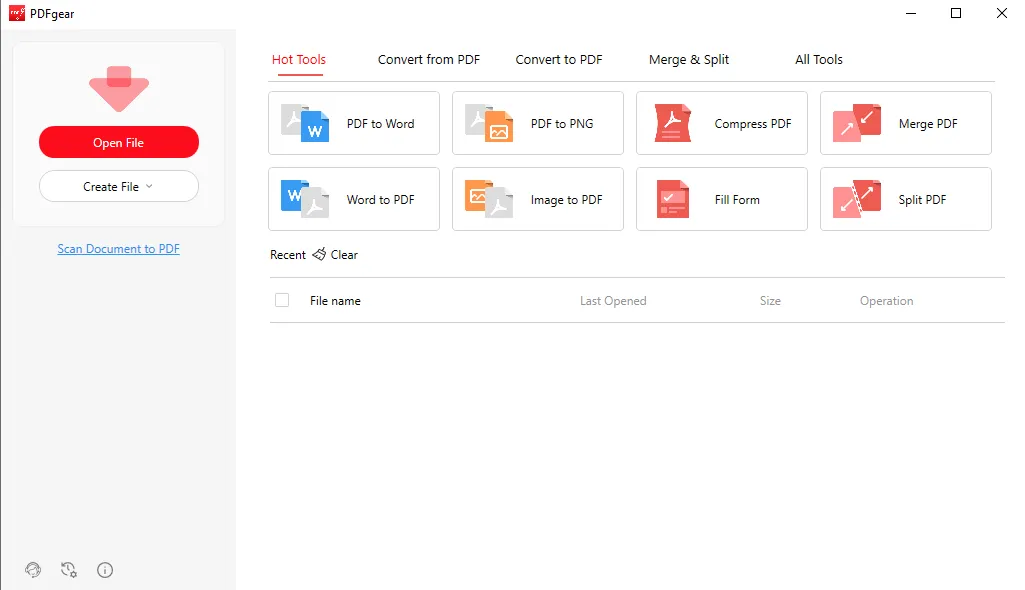Toggle the File name select-all checkbox

coord(282,300)
